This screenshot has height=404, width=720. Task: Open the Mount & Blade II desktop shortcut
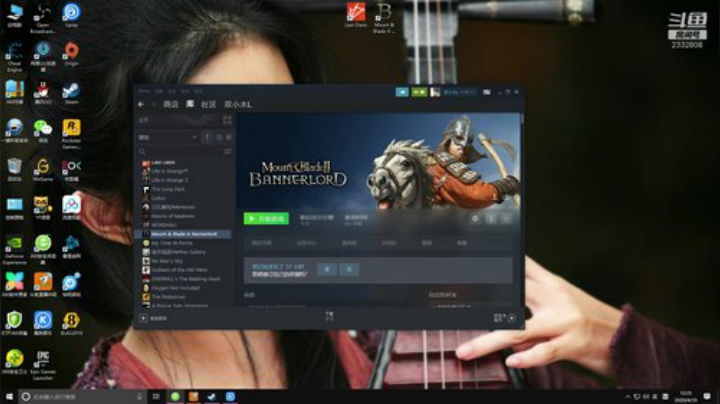pos(383,18)
